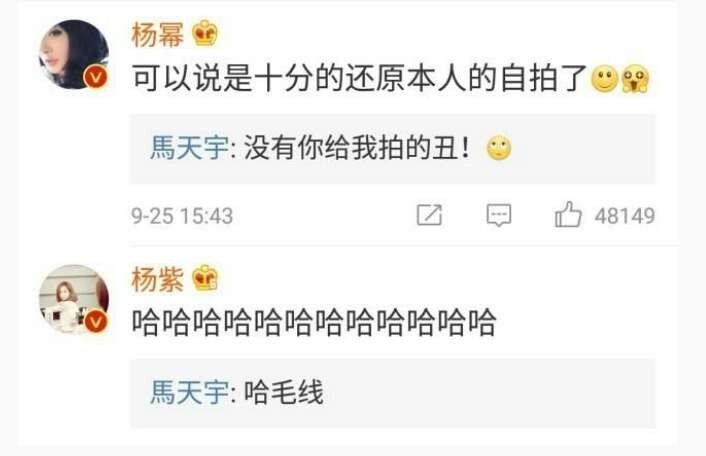This screenshot has height=456, width=706.
Task: Share 杨幂's comment with the forward icon
Action: point(429,215)
